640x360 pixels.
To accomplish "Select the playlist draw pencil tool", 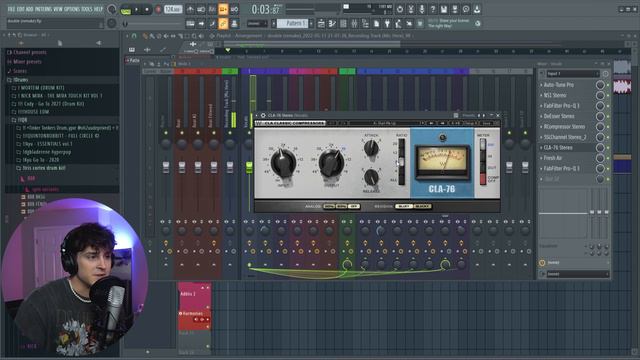I will pos(145,36).
